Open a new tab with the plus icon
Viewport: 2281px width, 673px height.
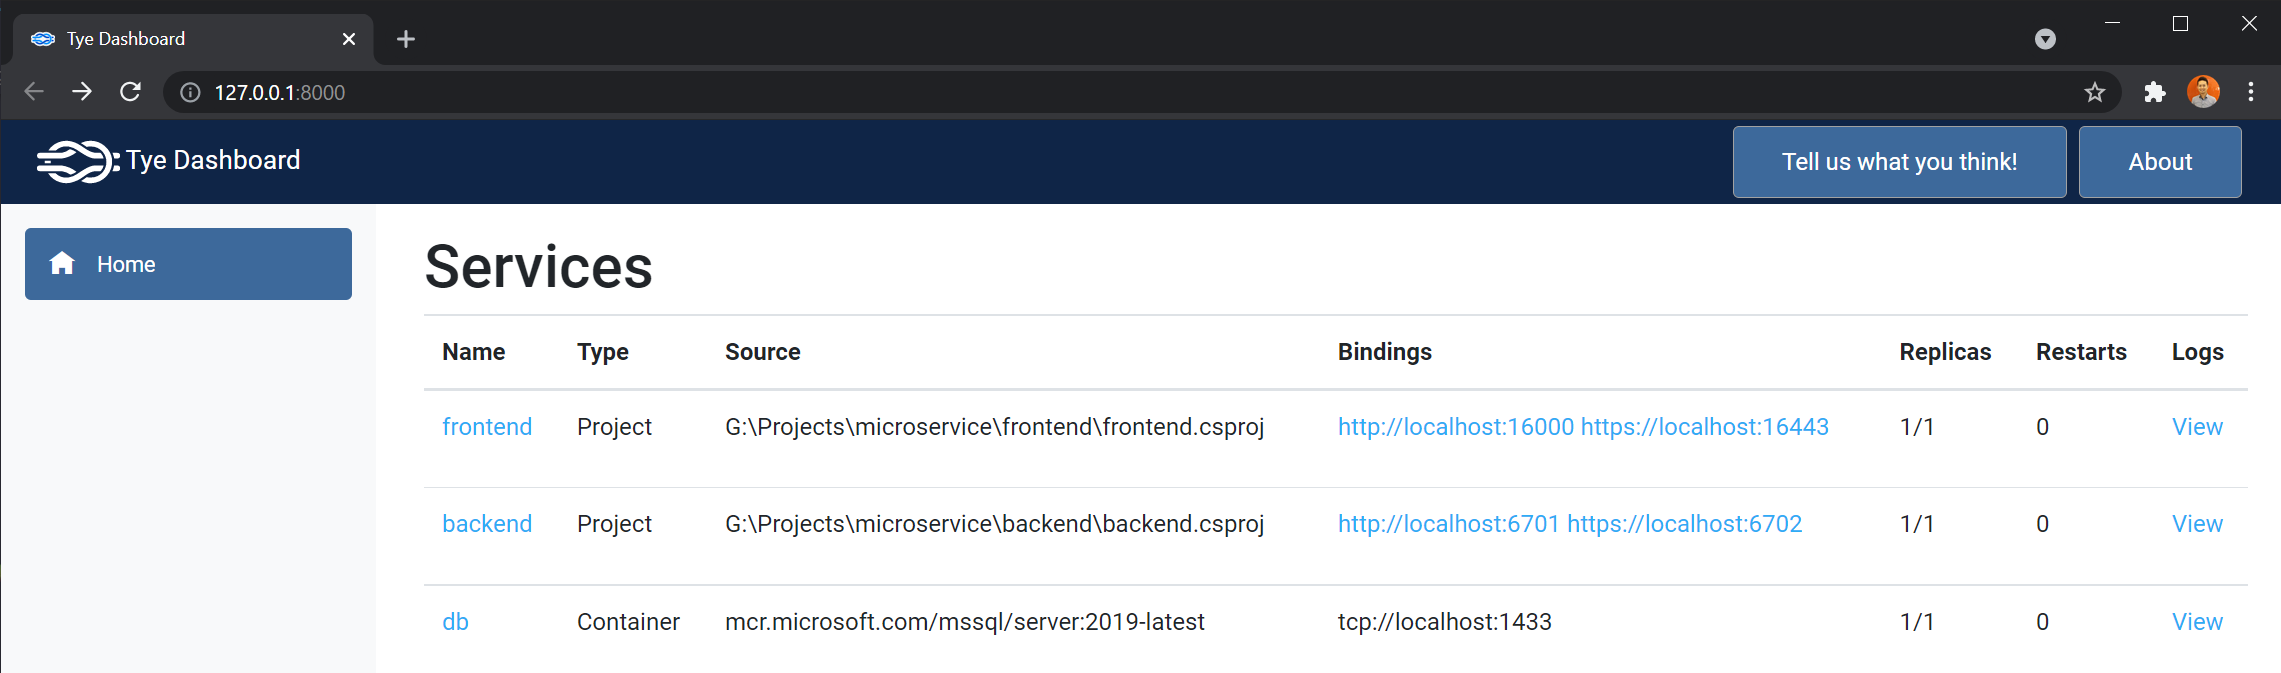tap(406, 39)
